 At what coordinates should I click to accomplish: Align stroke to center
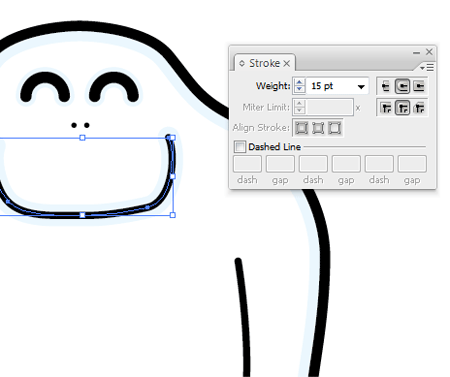(x=301, y=128)
